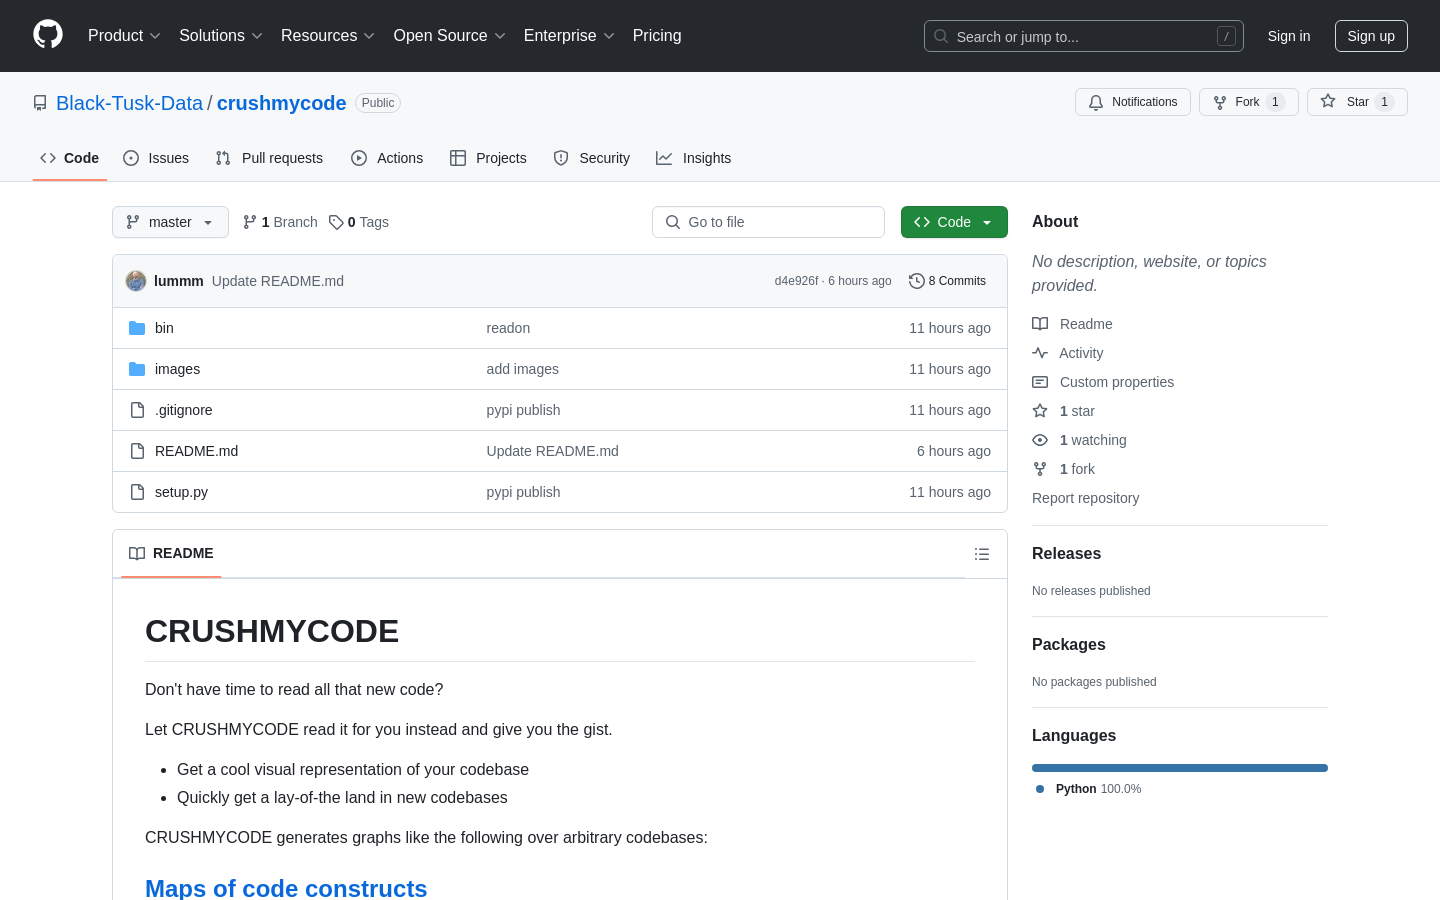Star the repository

[x=1357, y=102]
